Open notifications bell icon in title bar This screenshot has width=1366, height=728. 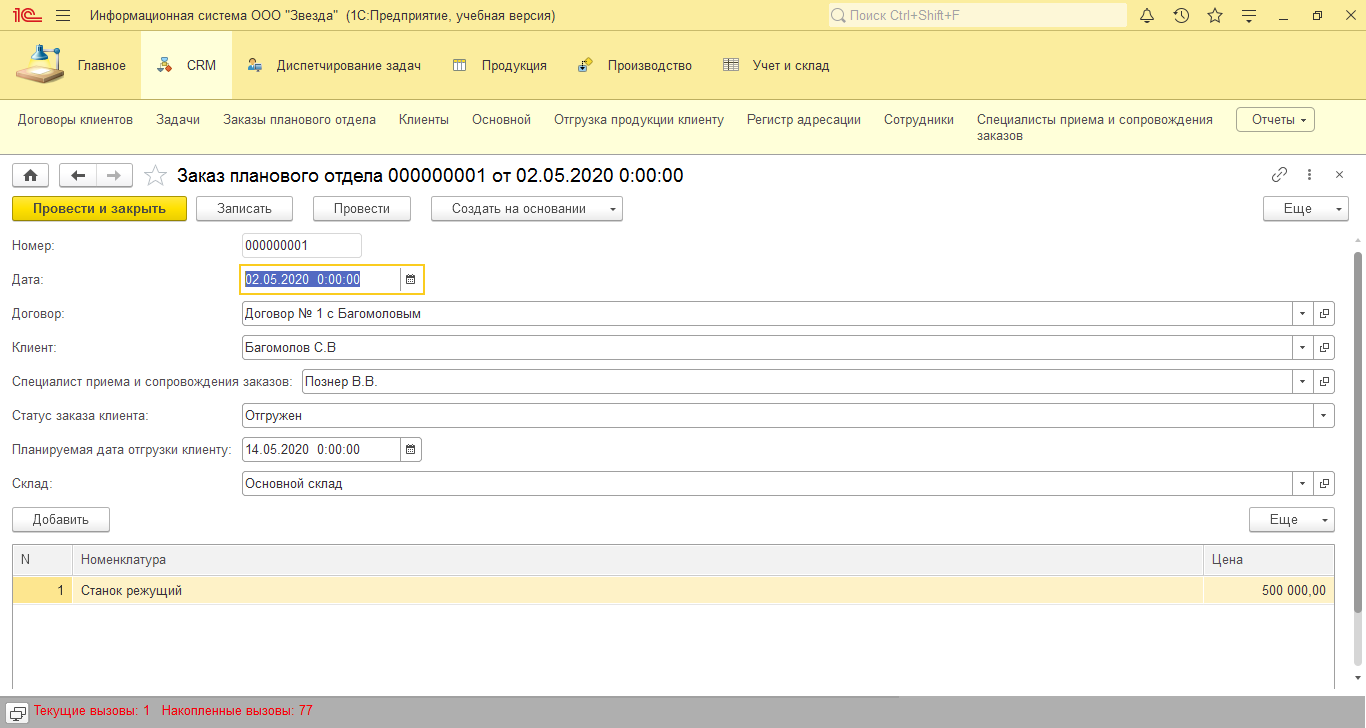click(x=1147, y=16)
